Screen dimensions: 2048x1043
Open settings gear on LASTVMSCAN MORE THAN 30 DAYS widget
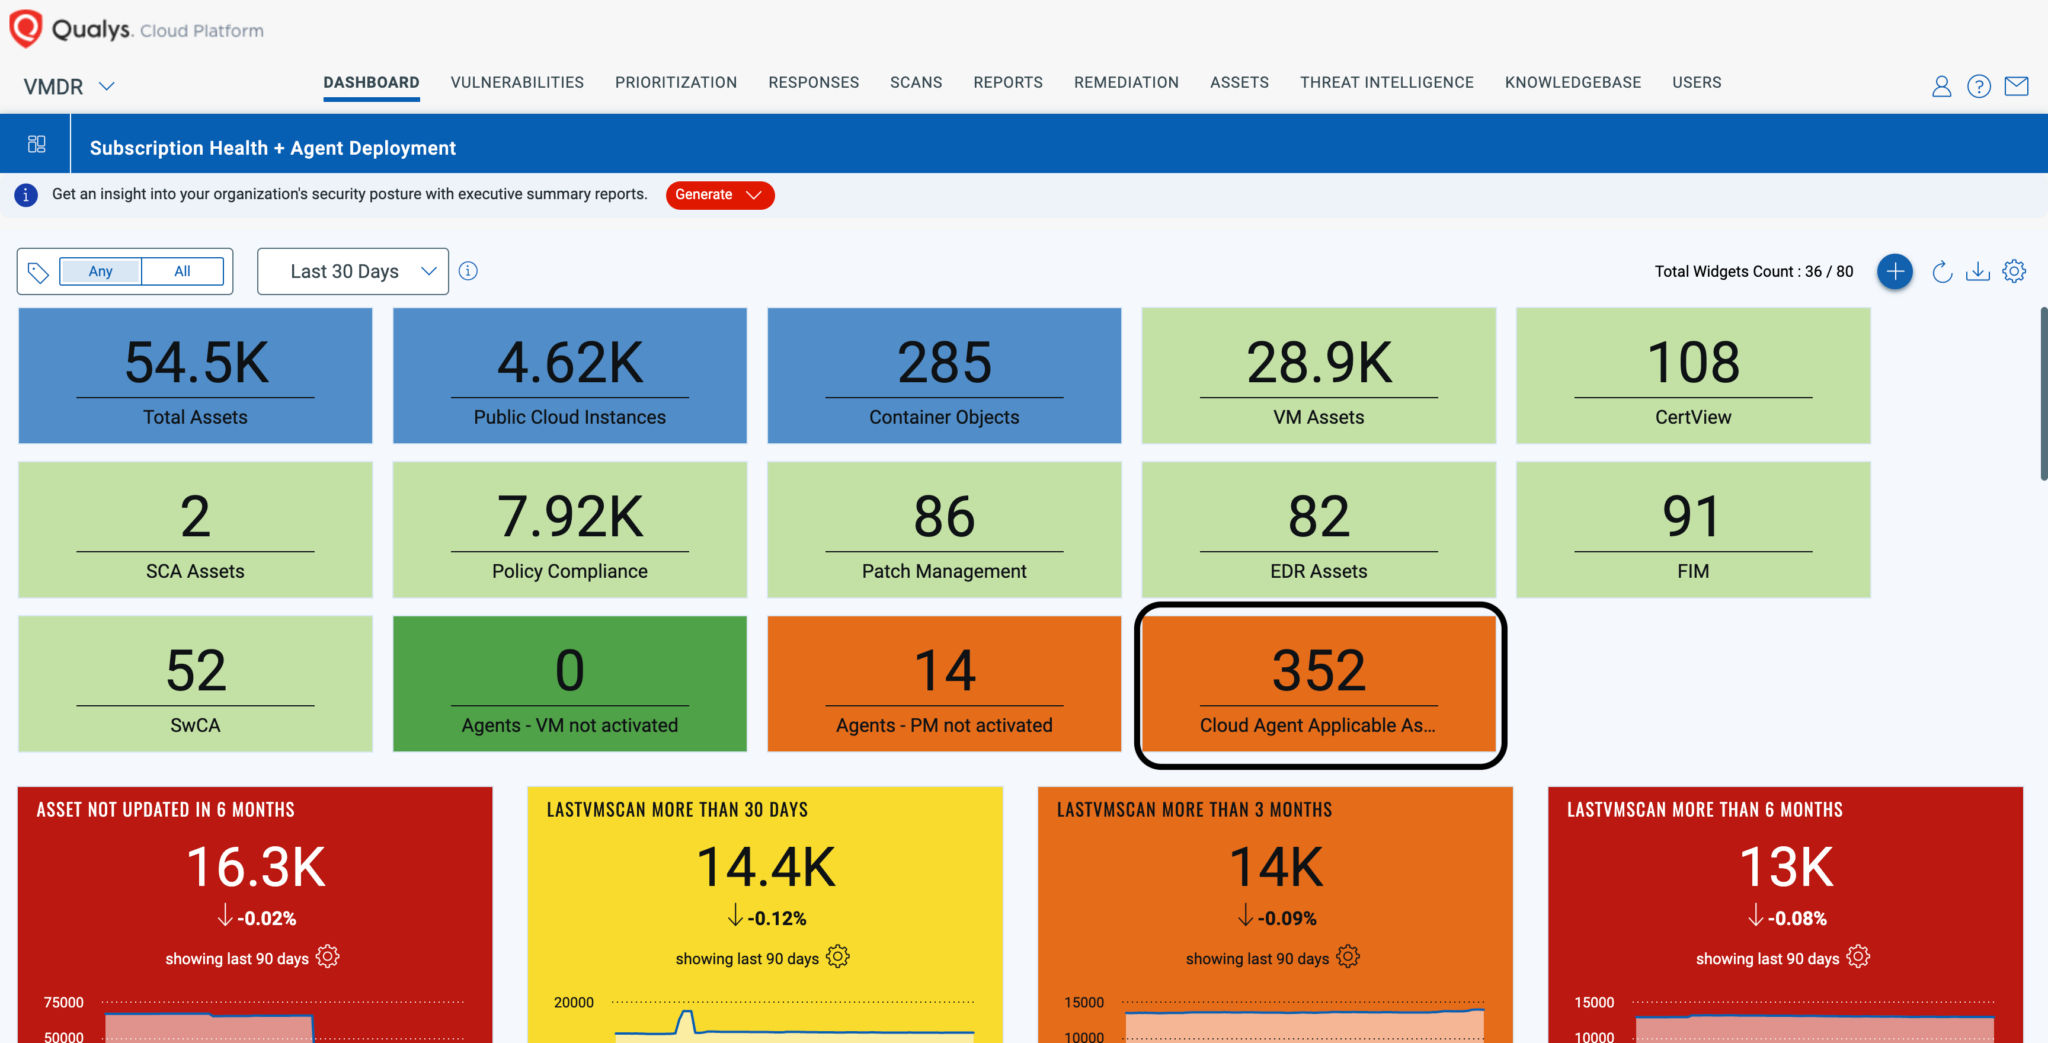pos(838,957)
